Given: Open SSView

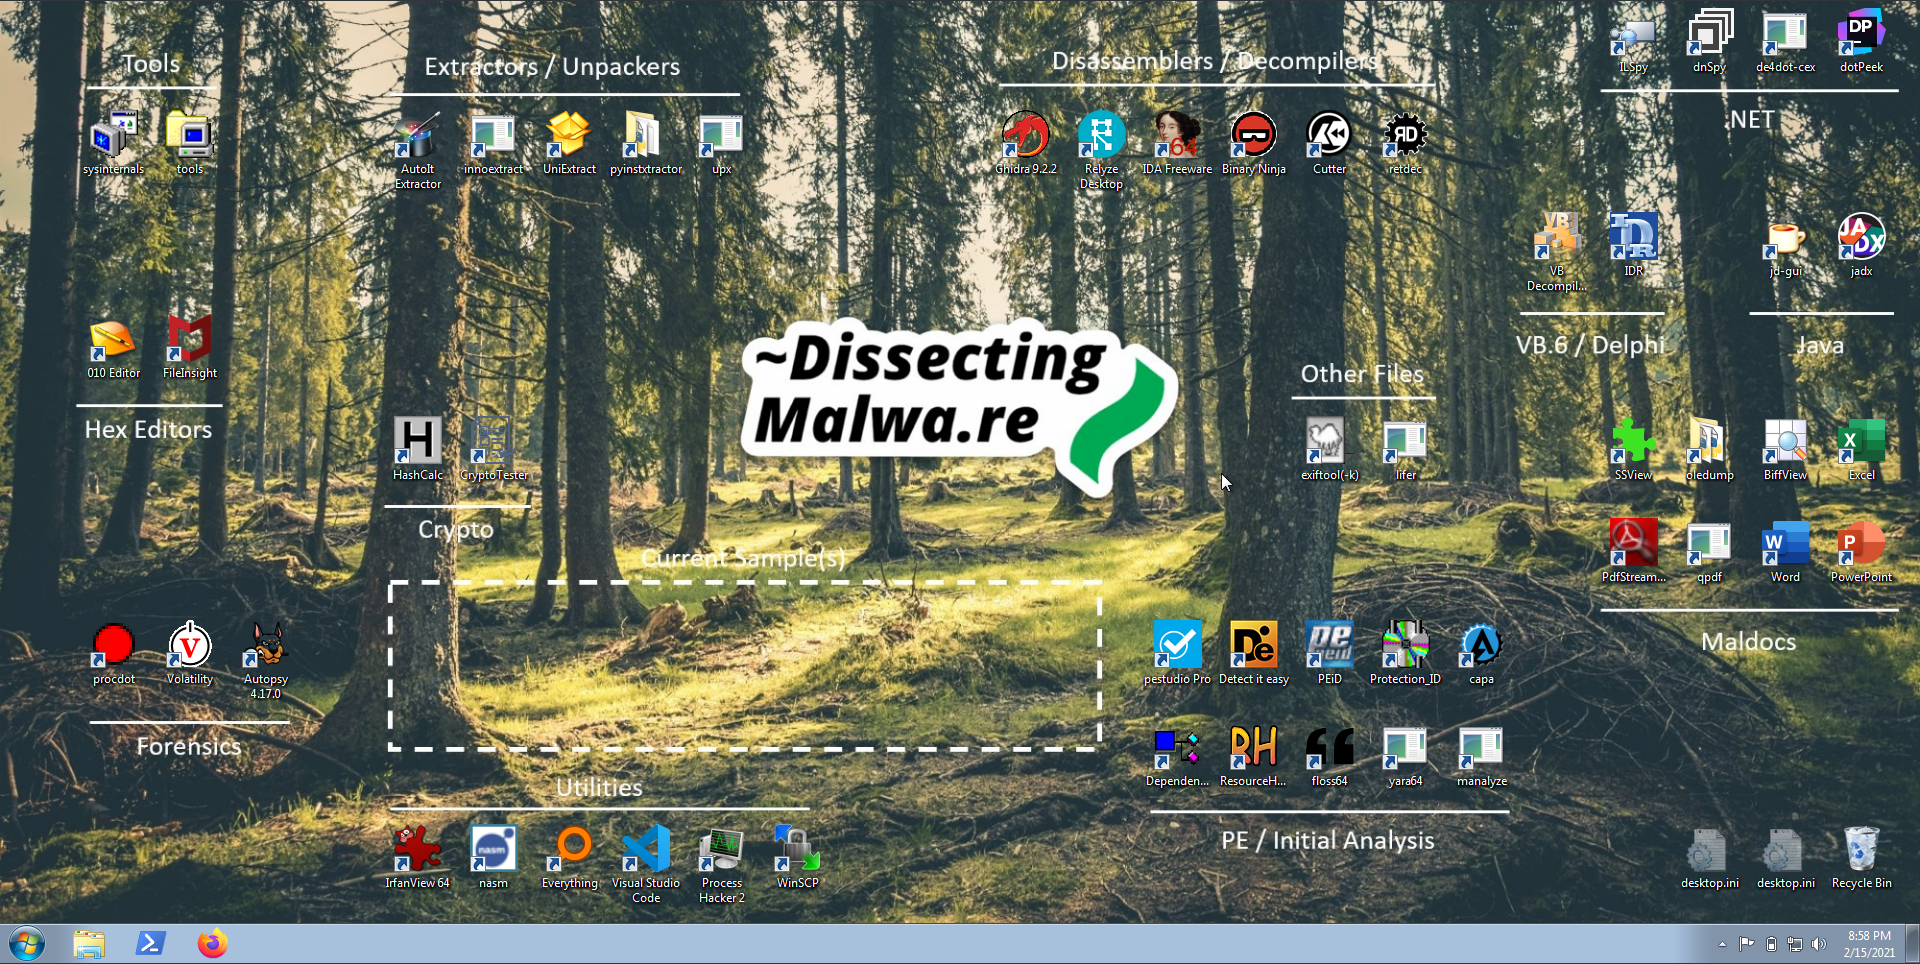Looking at the screenshot, I should click(1633, 449).
